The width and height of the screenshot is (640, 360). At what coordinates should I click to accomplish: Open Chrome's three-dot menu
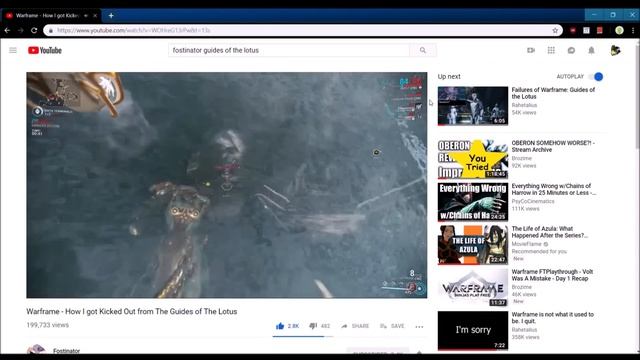pos(633,30)
